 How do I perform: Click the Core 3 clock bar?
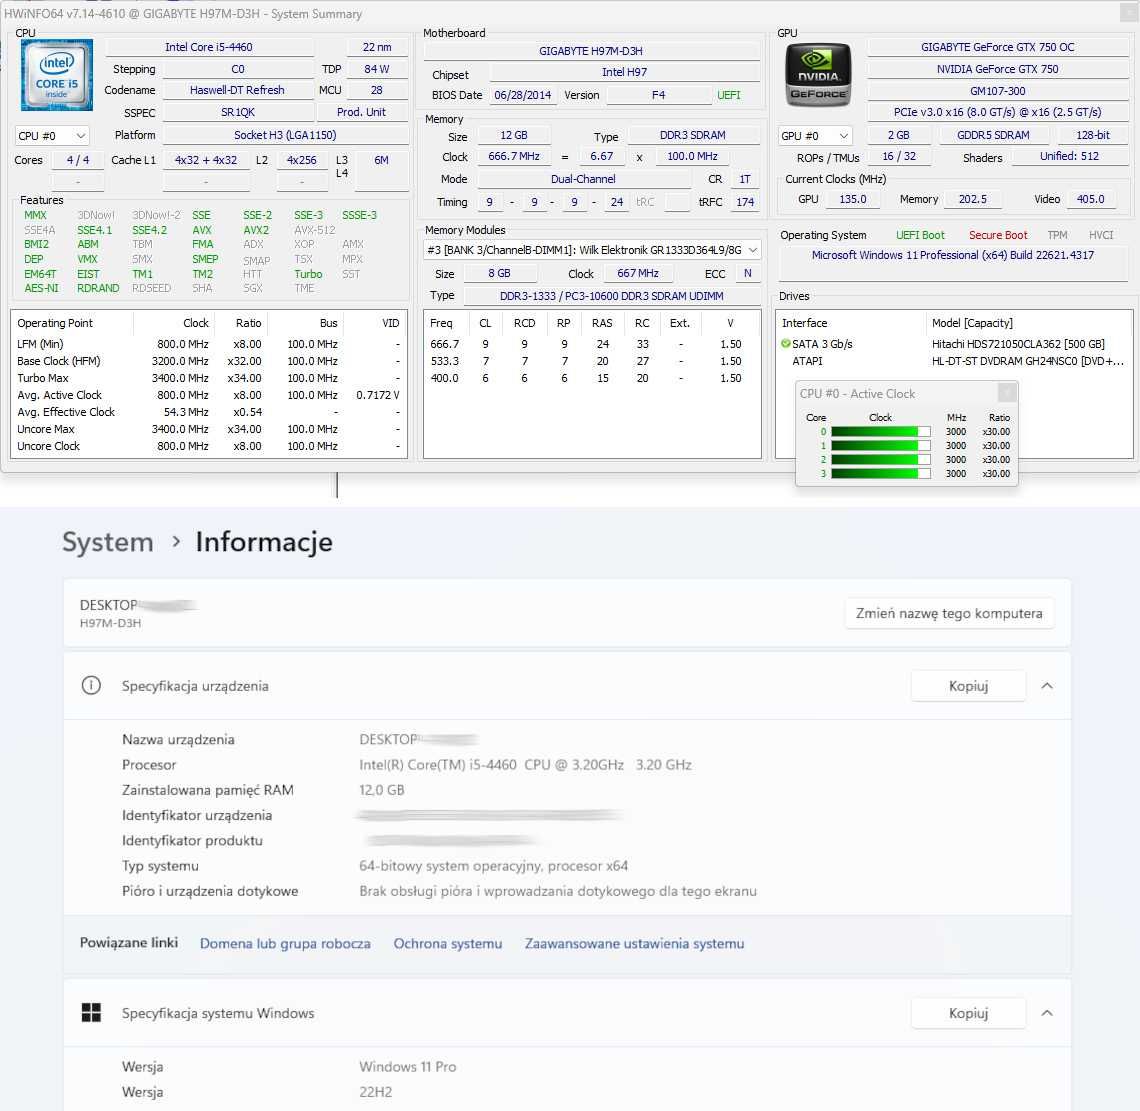pyautogui.click(x=880, y=473)
